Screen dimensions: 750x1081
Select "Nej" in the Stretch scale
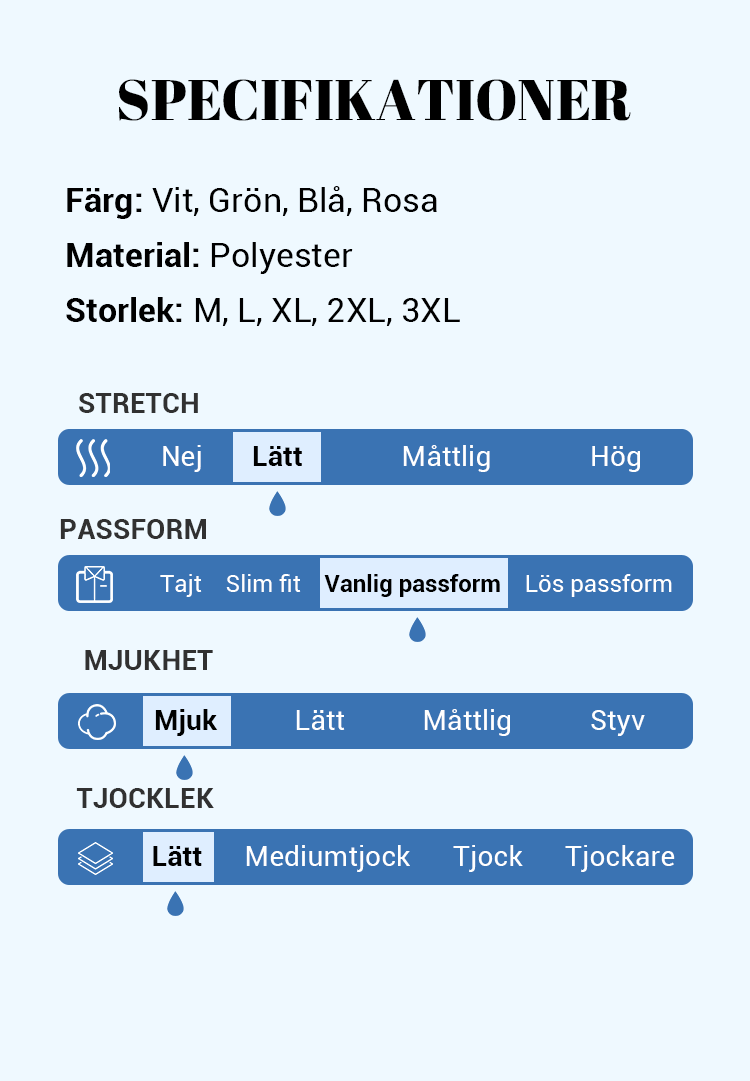tap(182, 457)
